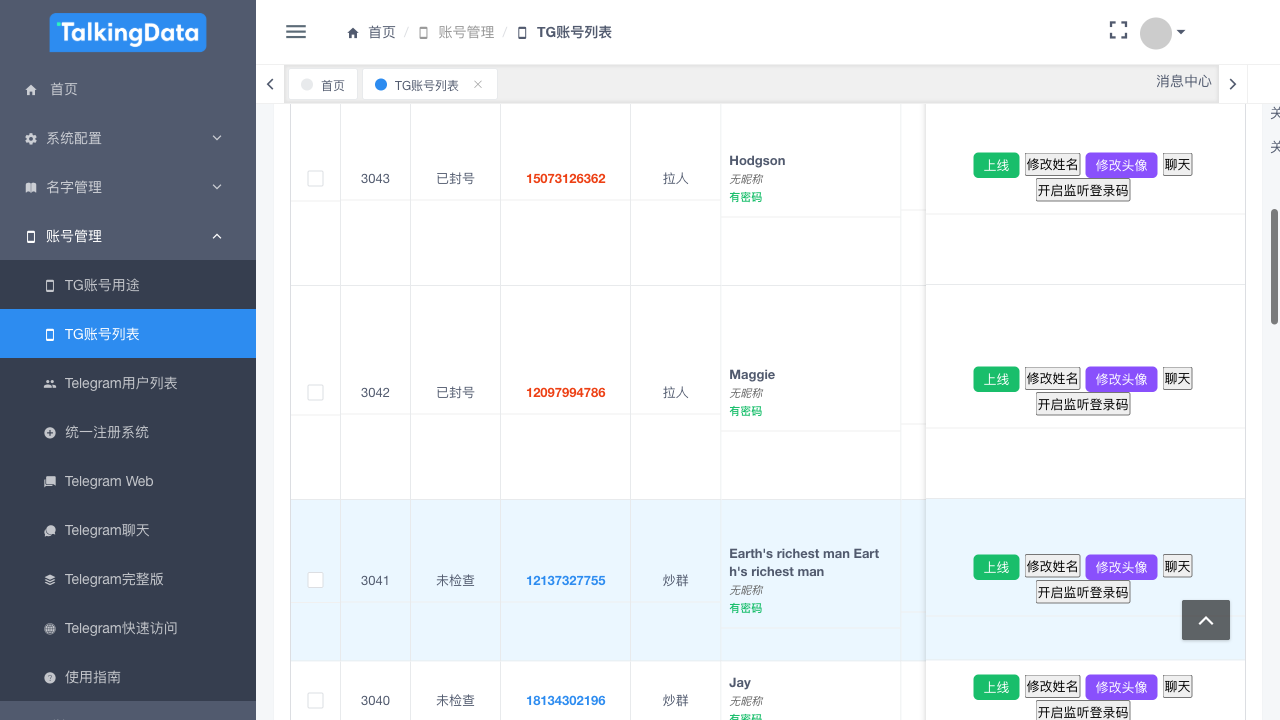Click the scroll-to-top arrow button
This screenshot has width=1280, height=720.
1205,620
